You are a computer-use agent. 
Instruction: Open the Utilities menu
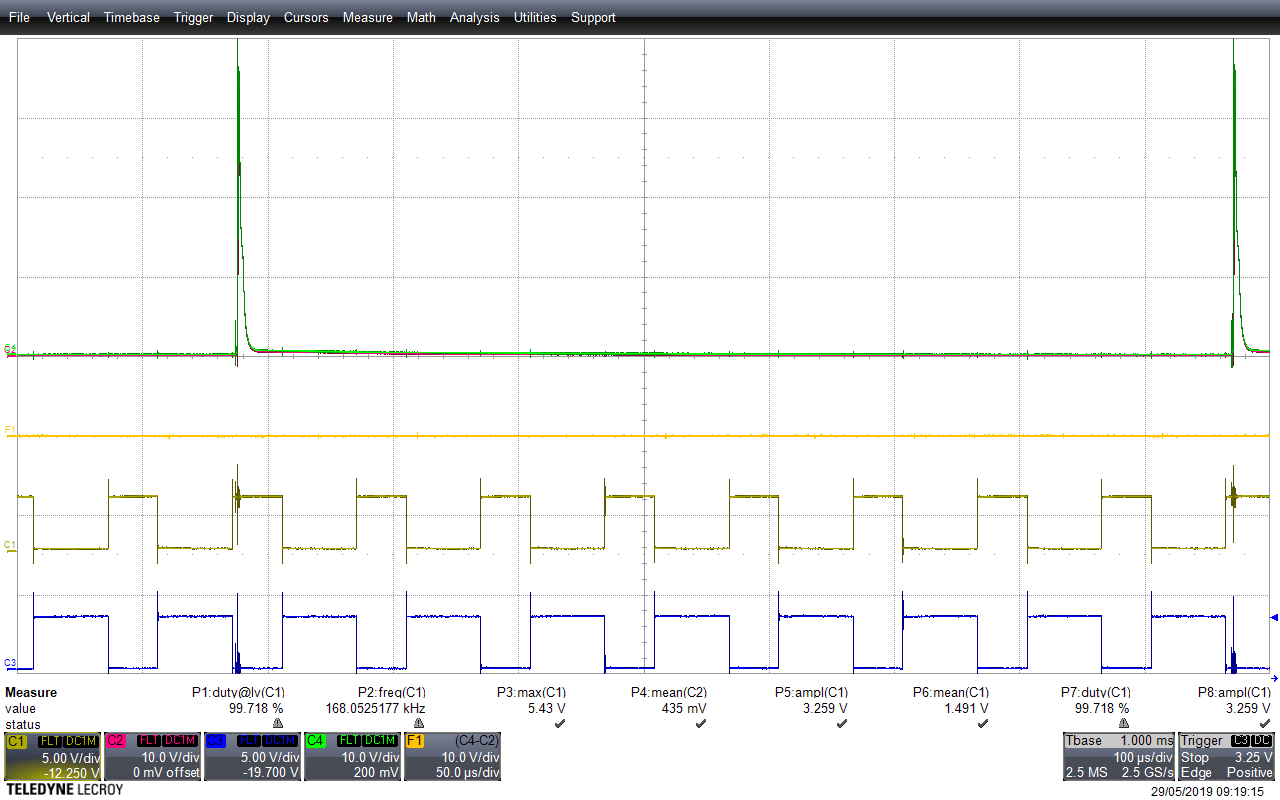535,17
